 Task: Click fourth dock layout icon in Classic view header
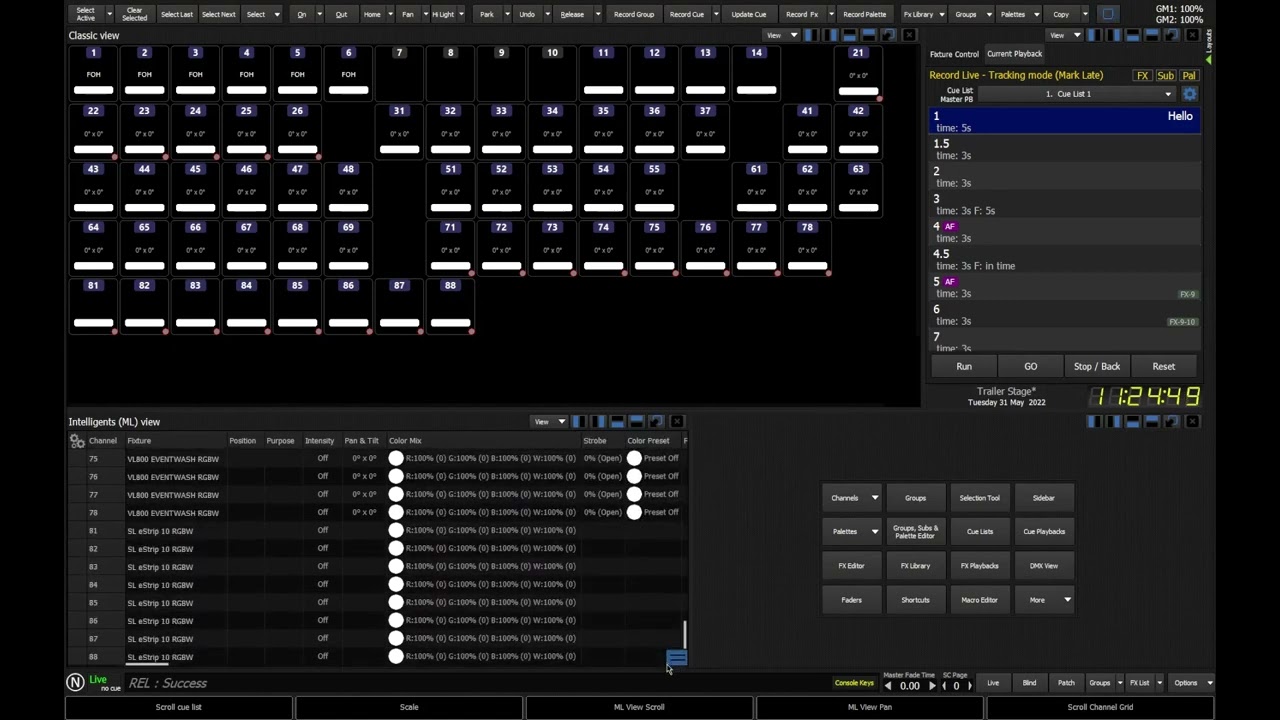[x=868, y=35]
